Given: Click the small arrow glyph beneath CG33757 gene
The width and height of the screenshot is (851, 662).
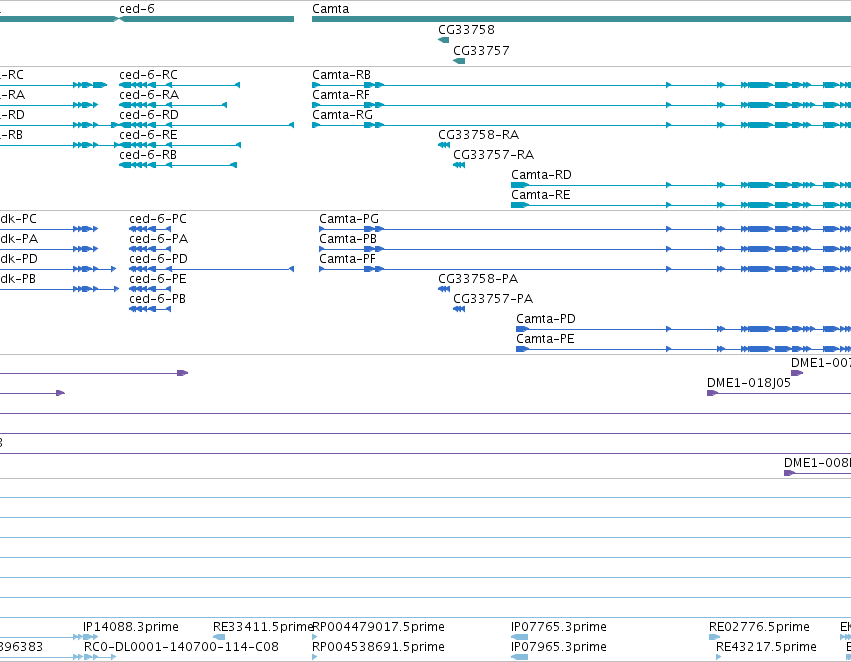Looking at the screenshot, I should click(459, 61).
